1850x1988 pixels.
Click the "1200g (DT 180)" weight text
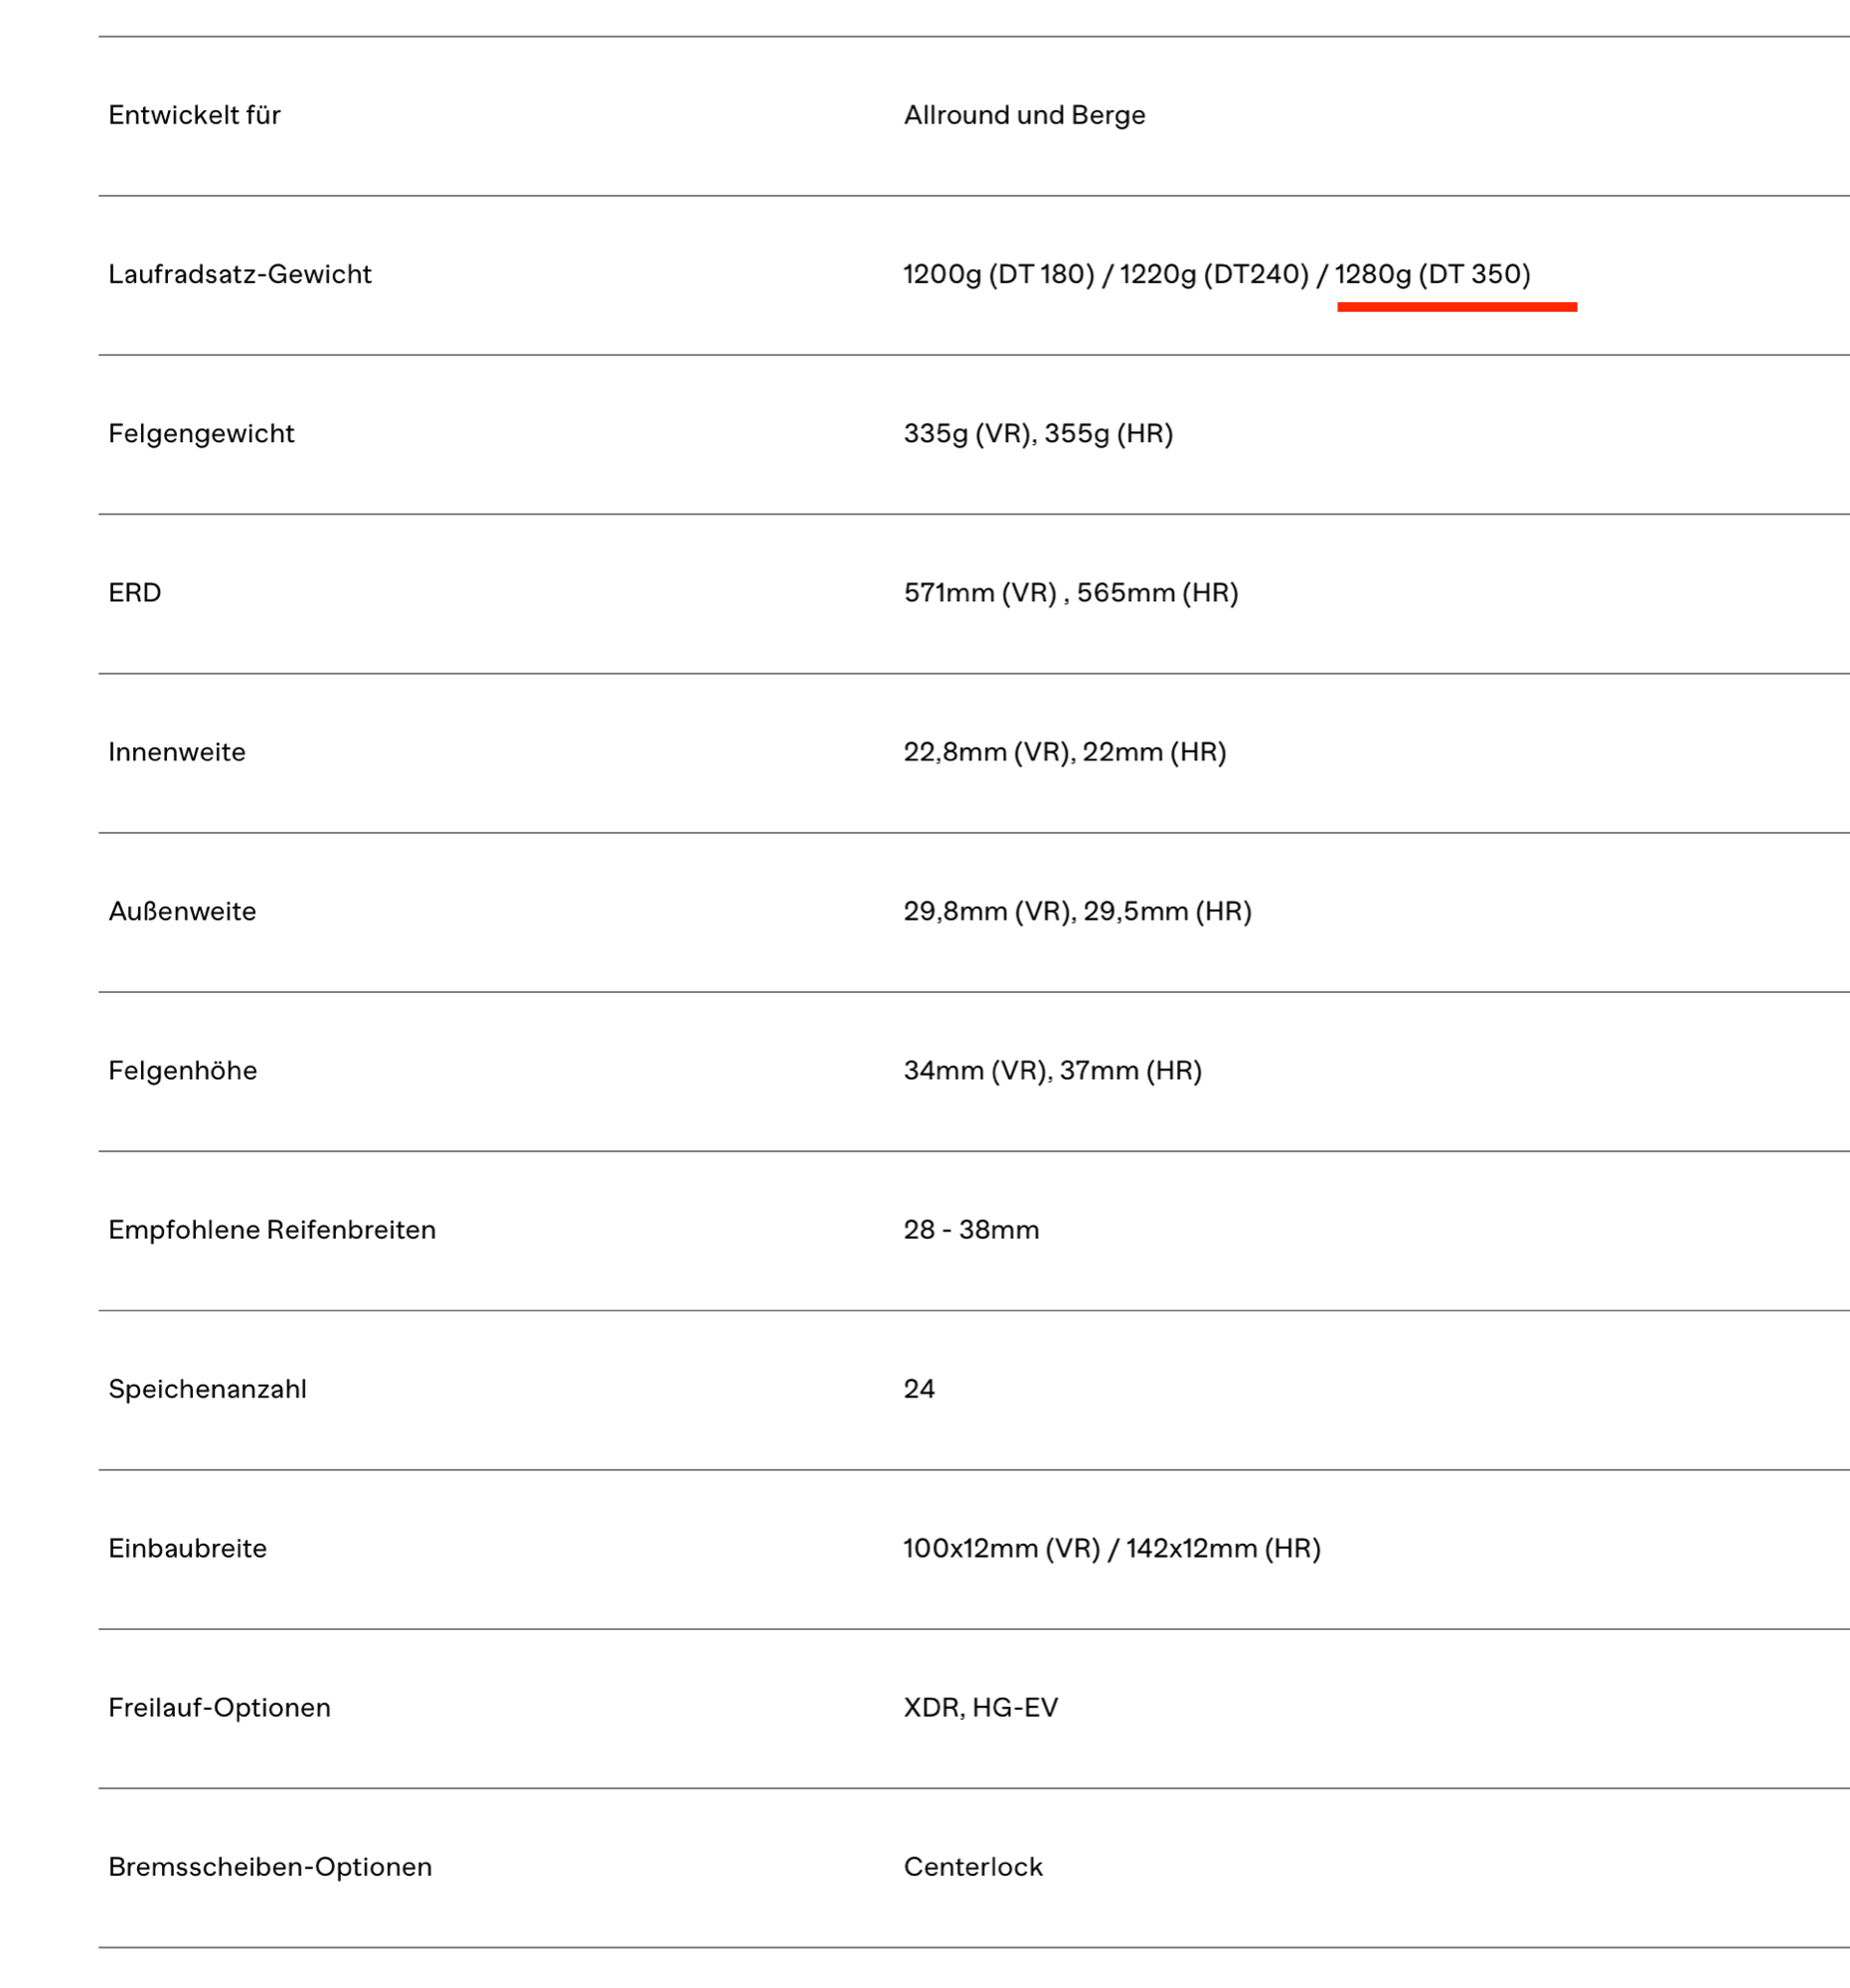click(x=998, y=274)
